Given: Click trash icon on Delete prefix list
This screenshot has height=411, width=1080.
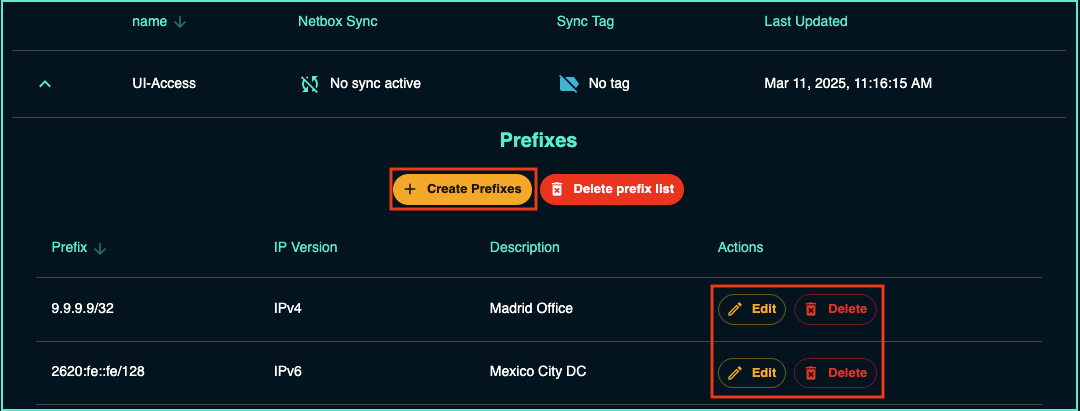Looking at the screenshot, I should pos(557,188).
